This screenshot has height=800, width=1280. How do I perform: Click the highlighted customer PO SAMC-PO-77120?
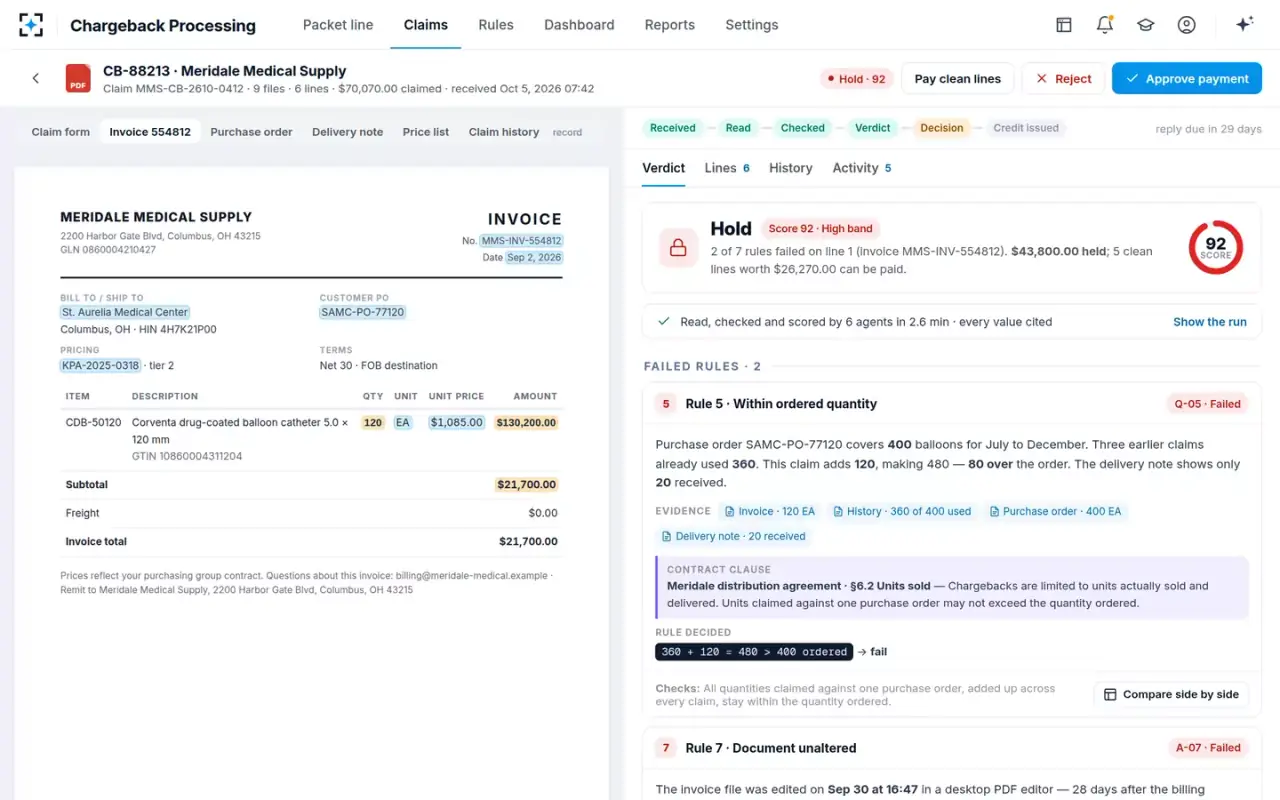point(363,312)
